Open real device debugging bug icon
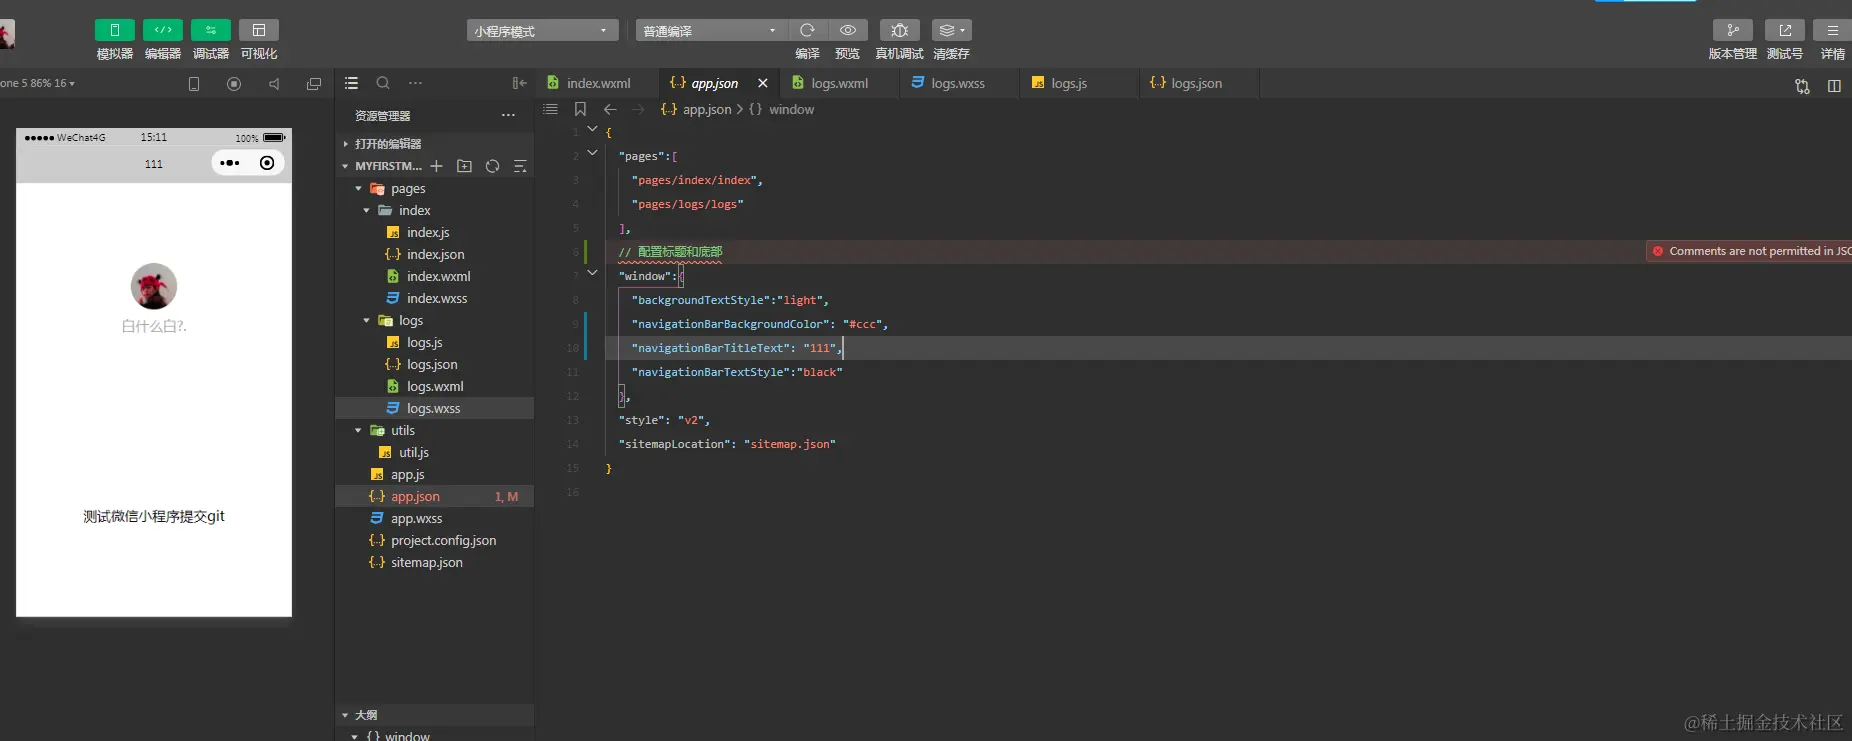 tap(899, 30)
